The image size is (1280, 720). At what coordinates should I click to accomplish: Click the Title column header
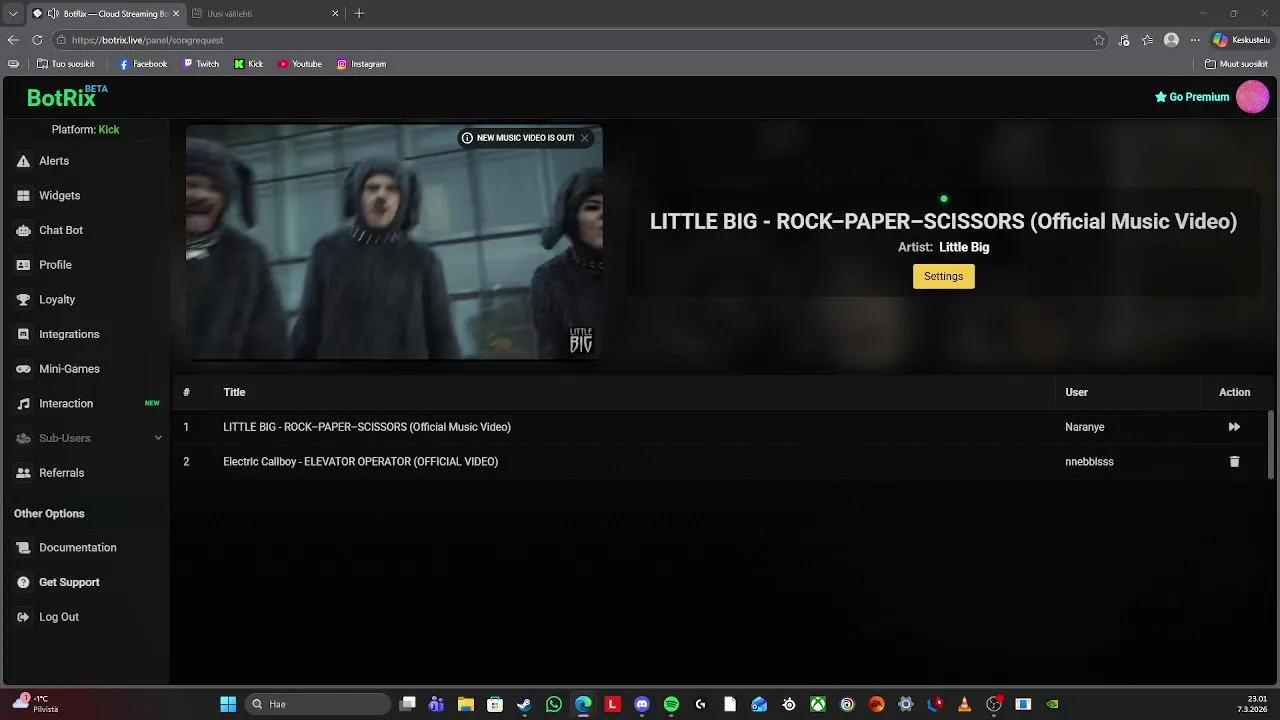[234, 392]
